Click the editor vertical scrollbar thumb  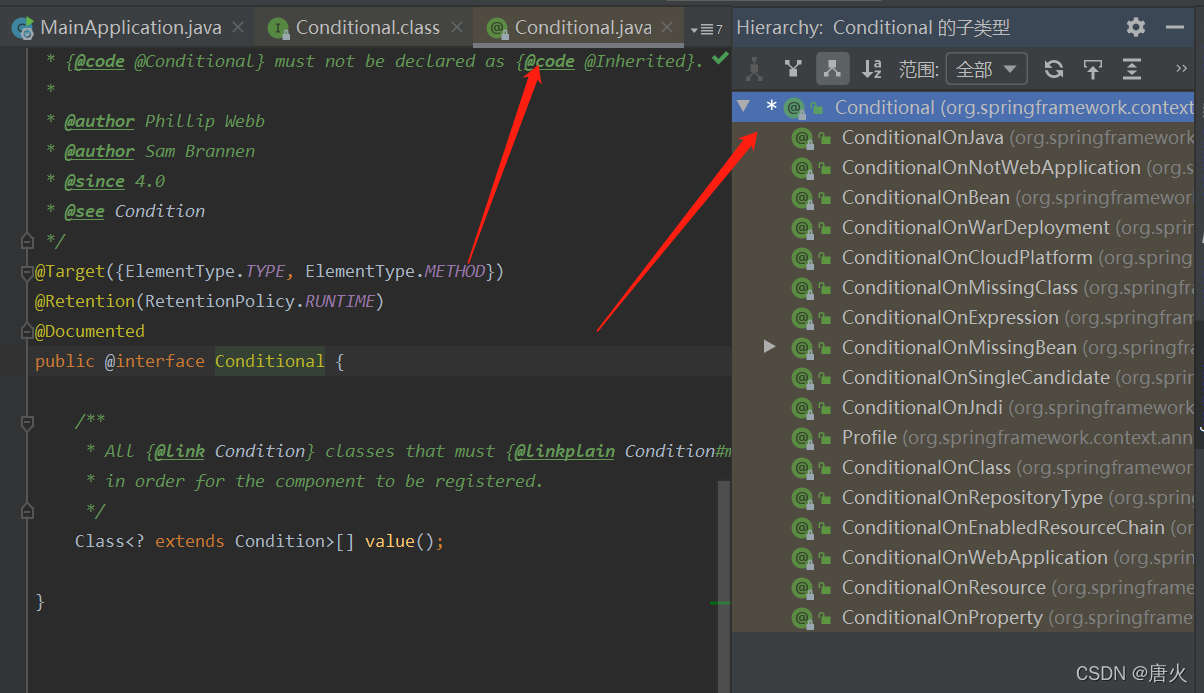point(724,585)
